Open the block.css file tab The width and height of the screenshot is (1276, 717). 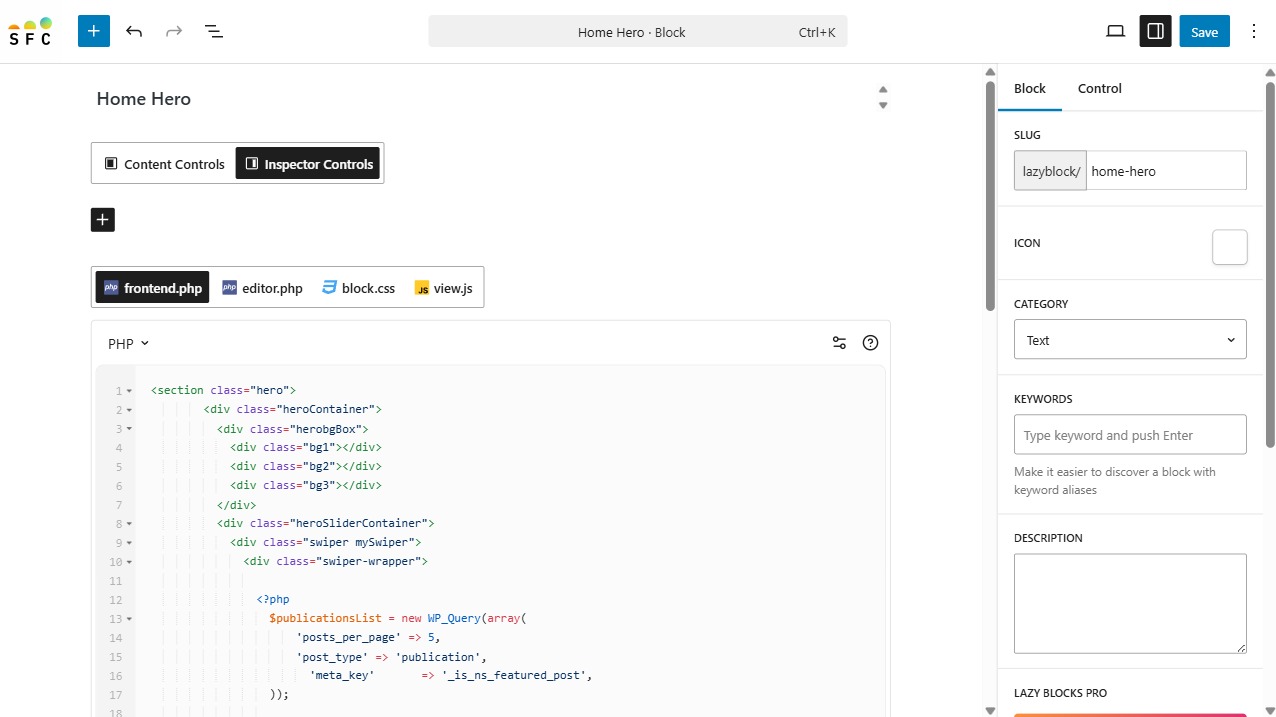click(358, 288)
